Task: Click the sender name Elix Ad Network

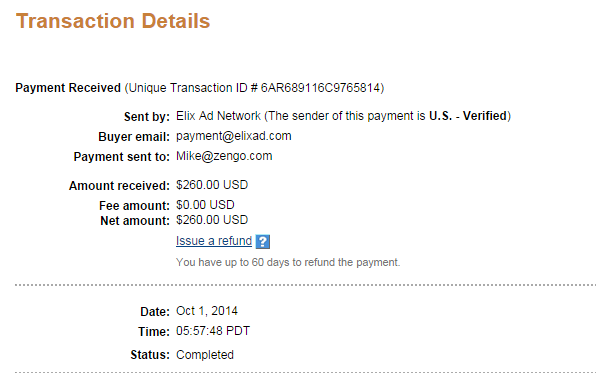Action: pos(218,116)
